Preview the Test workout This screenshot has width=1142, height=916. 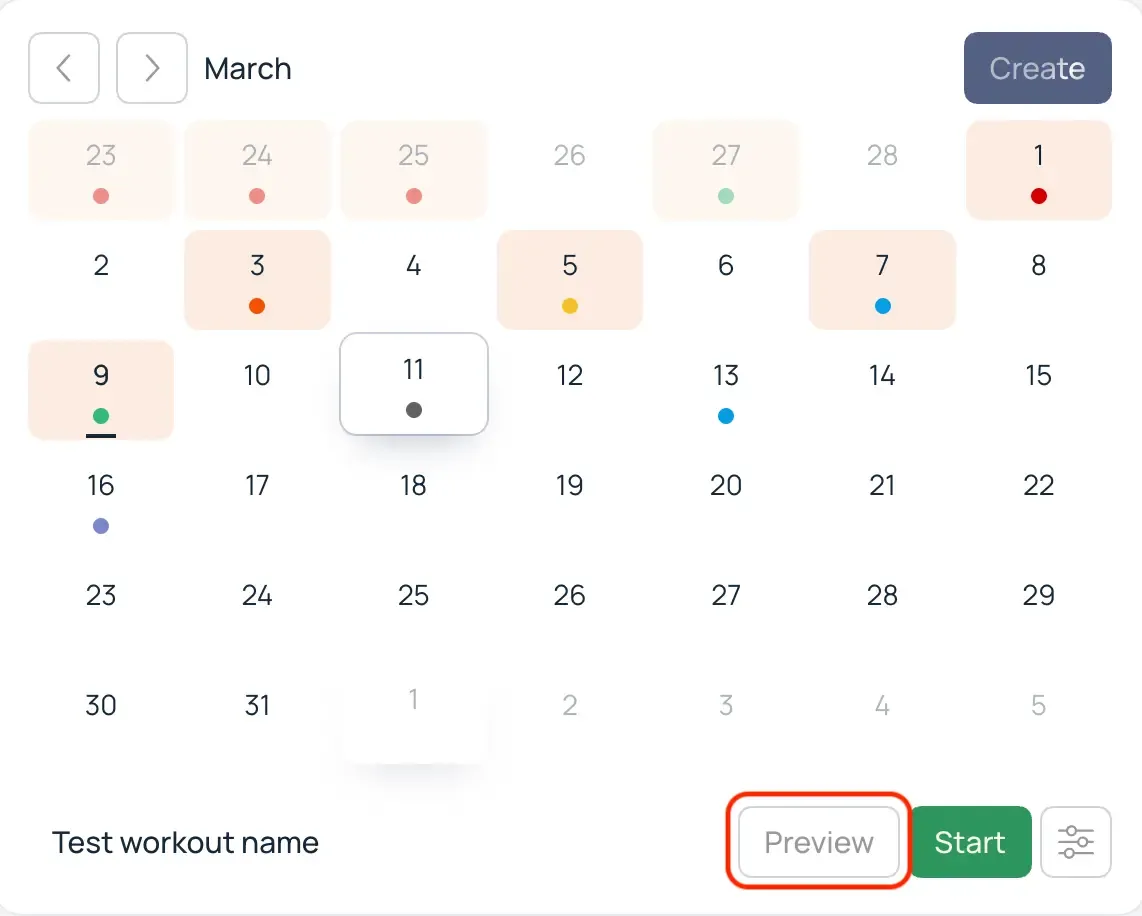tap(817, 842)
